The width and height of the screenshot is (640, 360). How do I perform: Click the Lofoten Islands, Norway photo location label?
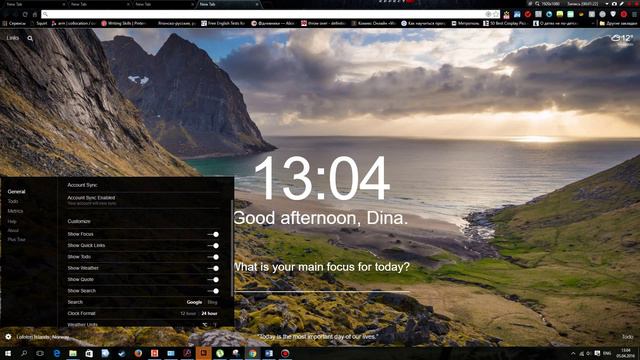pyautogui.click(x=43, y=337)
